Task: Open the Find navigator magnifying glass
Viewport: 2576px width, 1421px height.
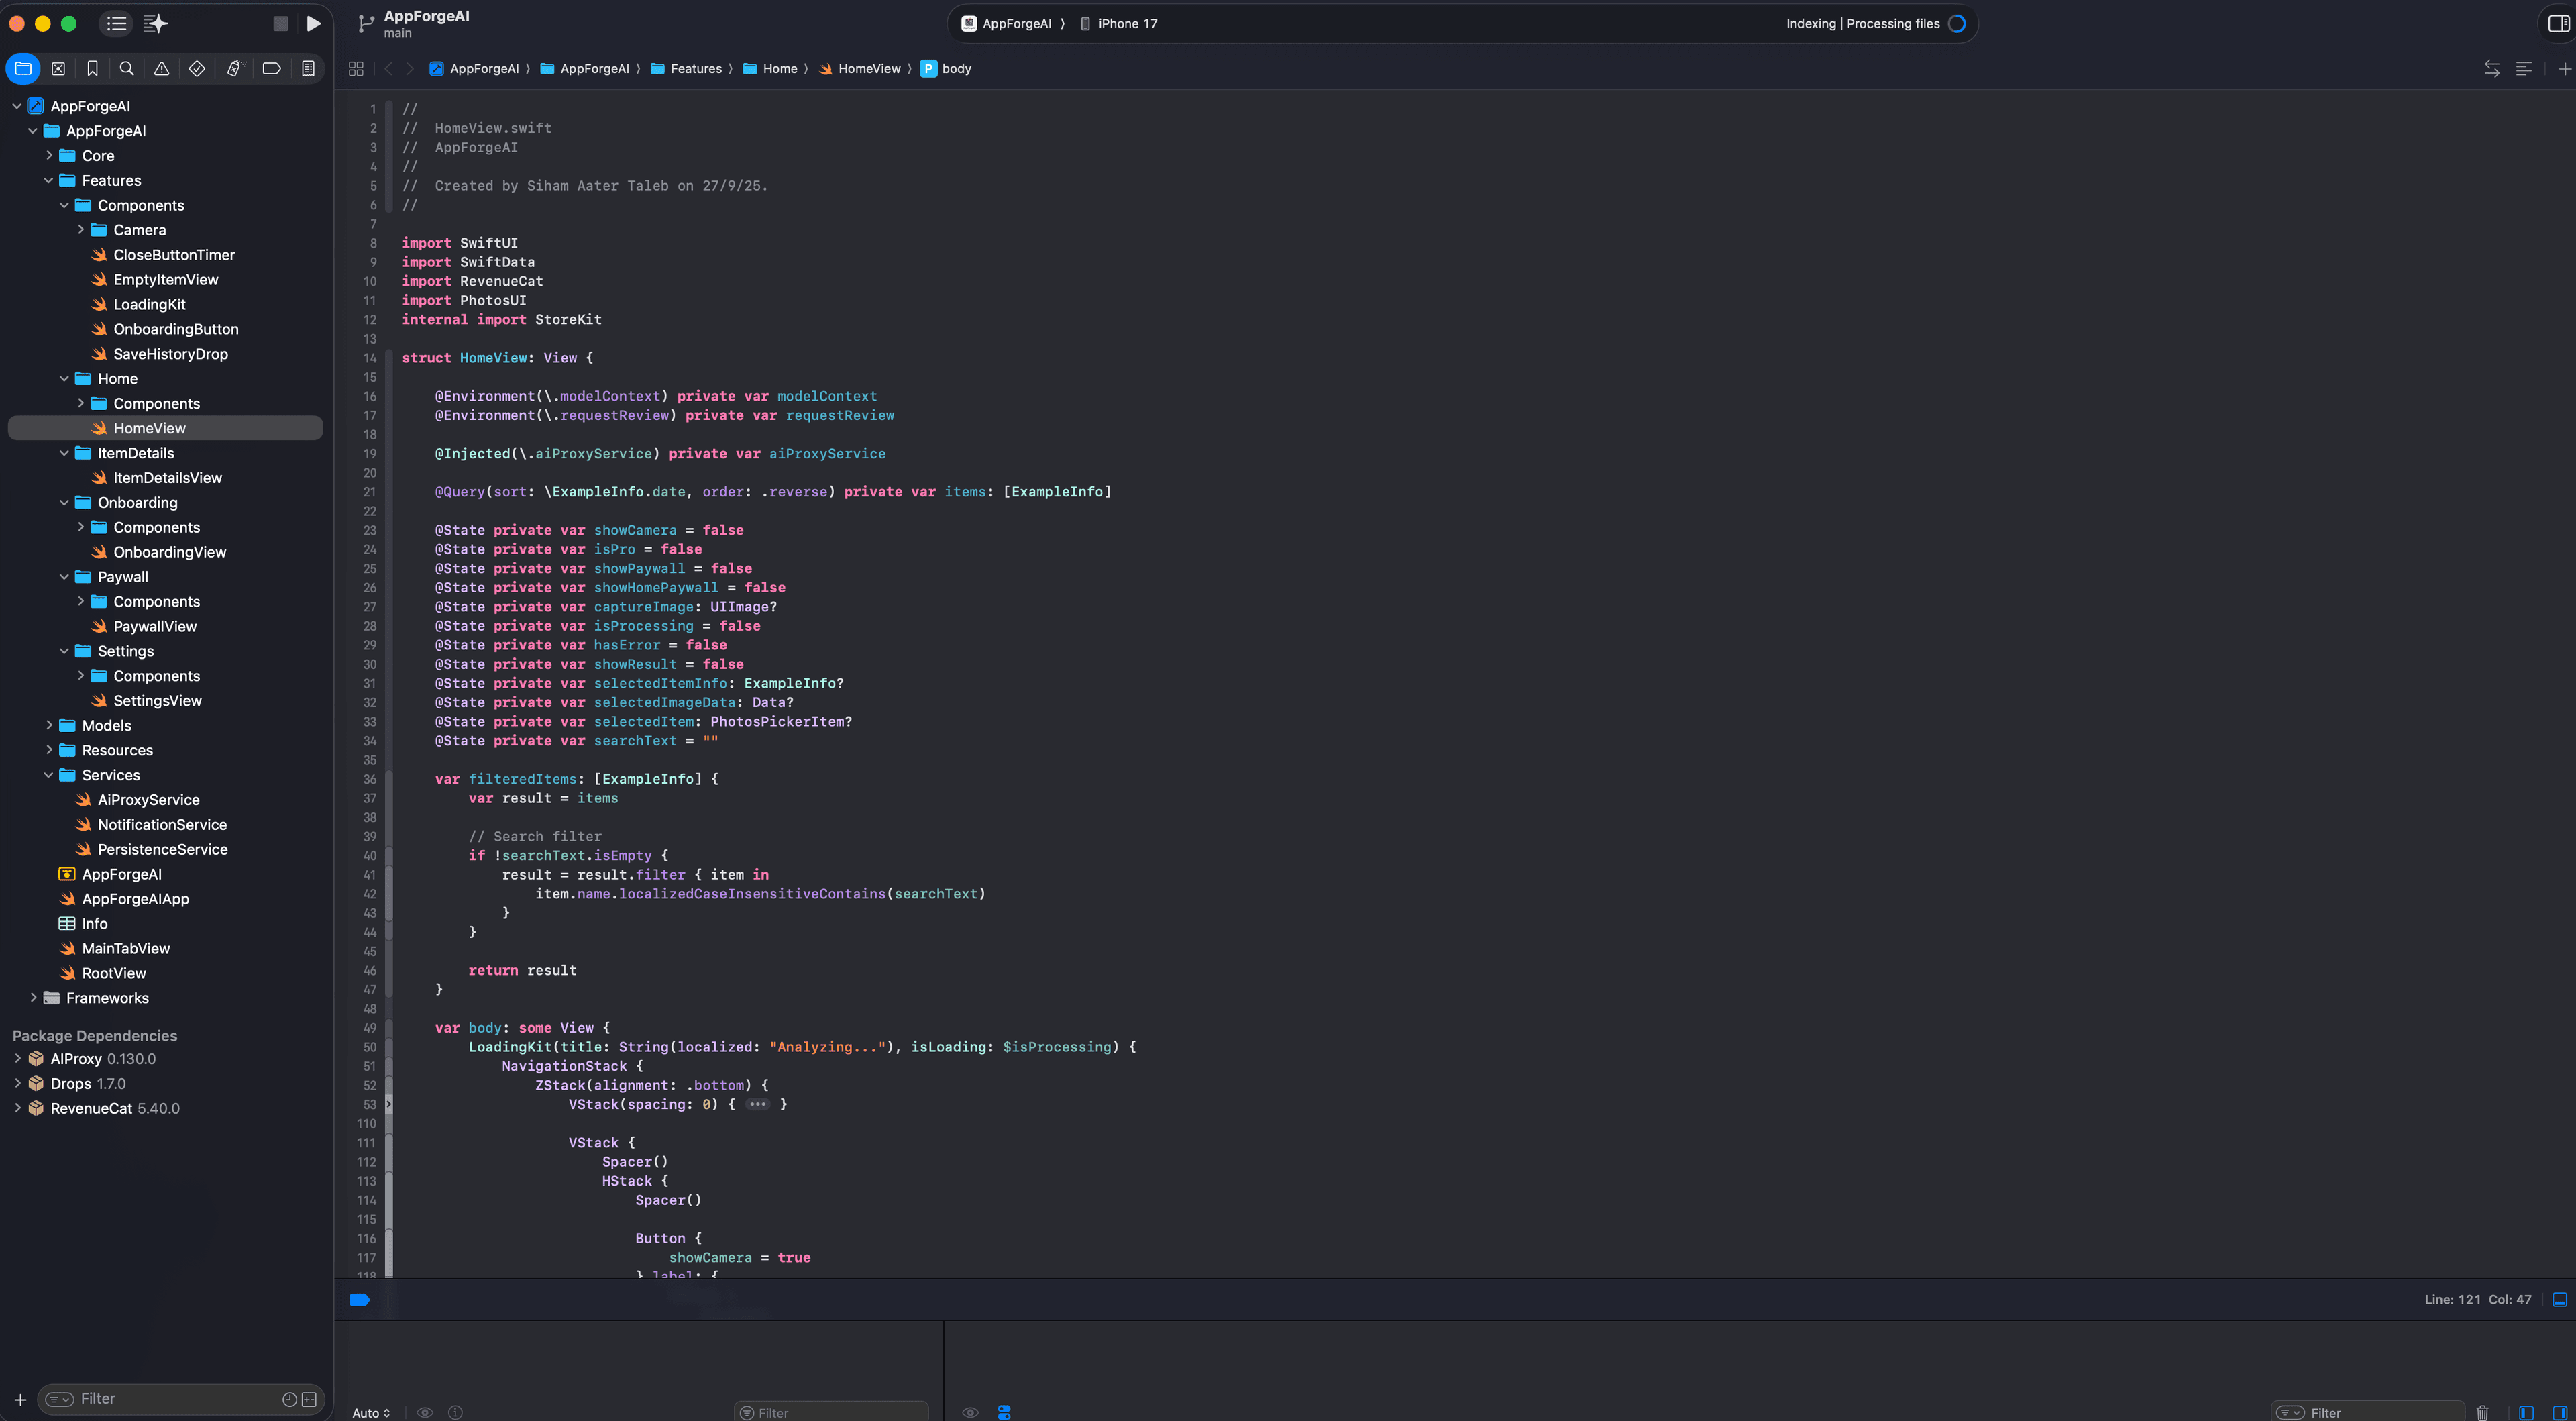Action: pos(126,68)
